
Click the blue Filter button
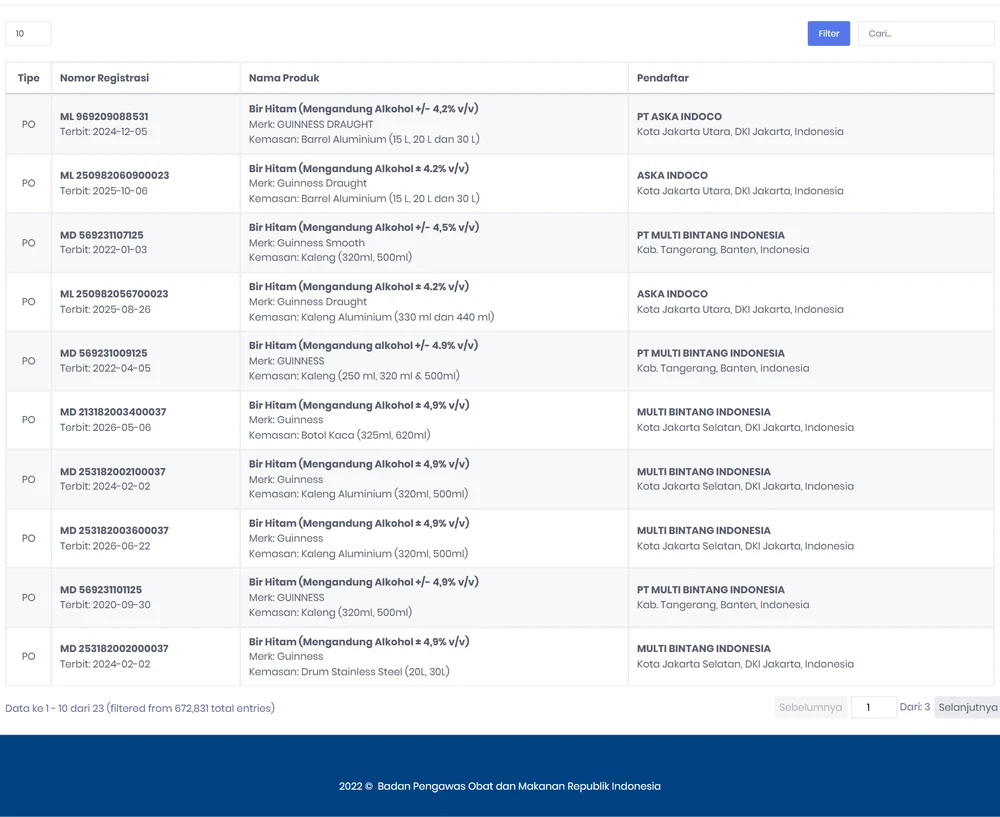click(x=828, y=34)
